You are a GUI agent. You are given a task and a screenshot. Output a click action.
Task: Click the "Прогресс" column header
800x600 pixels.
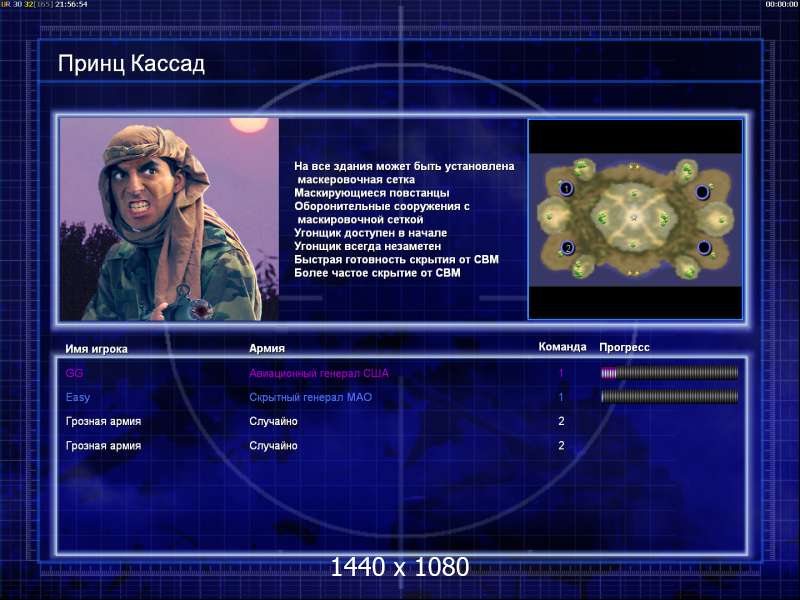pos(624,347)
